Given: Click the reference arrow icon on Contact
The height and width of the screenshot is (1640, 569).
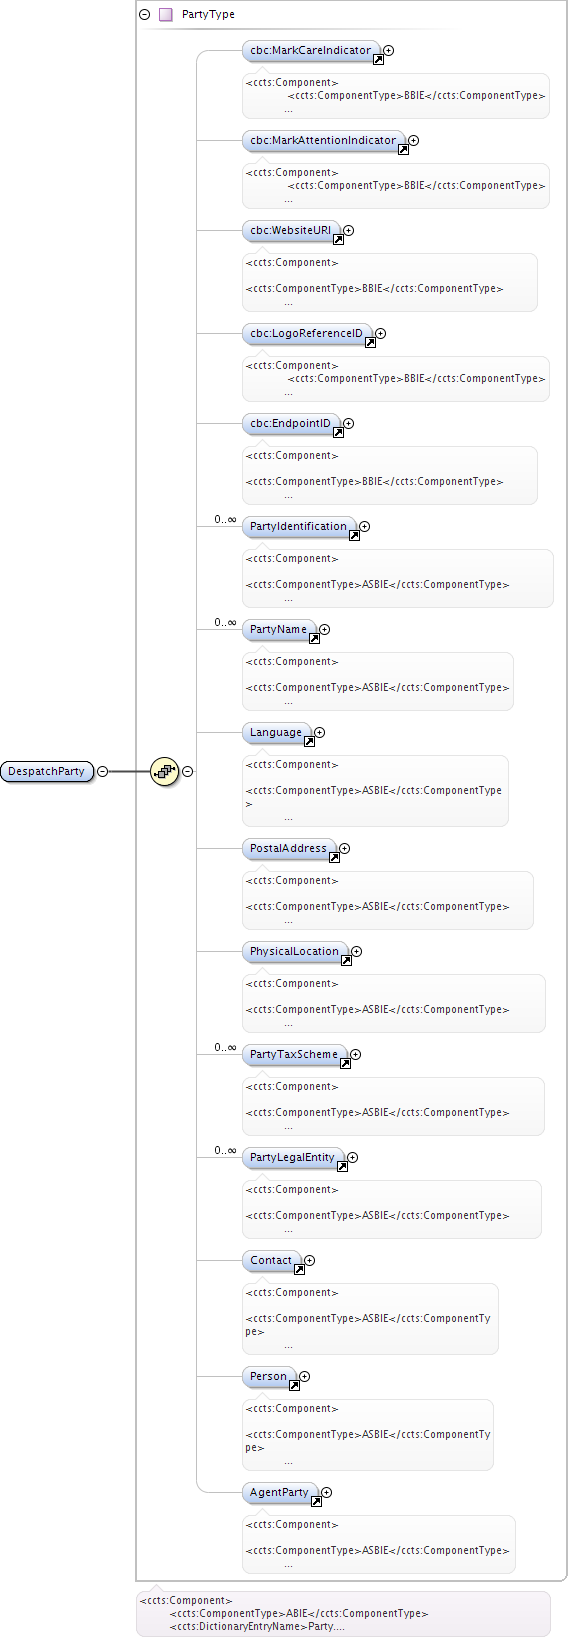Looking at the screenshot, I should 299,1270.
